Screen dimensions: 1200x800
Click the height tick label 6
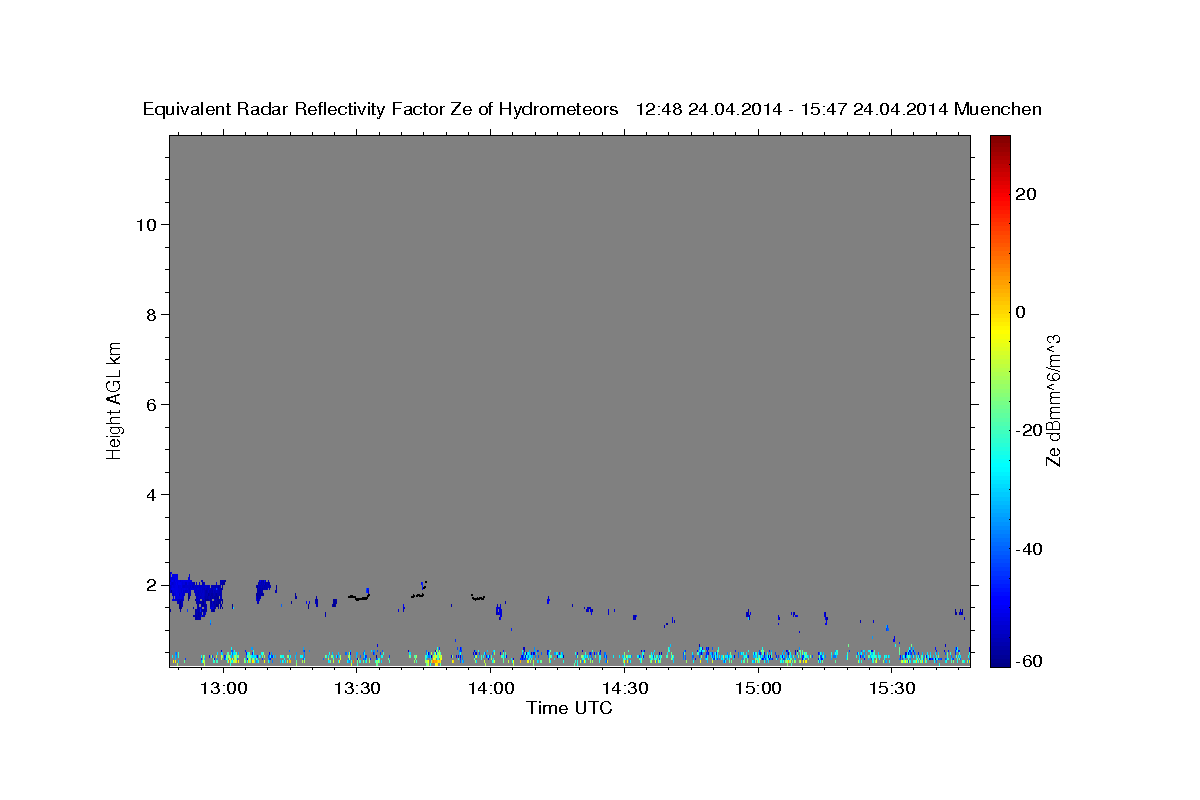152,404
